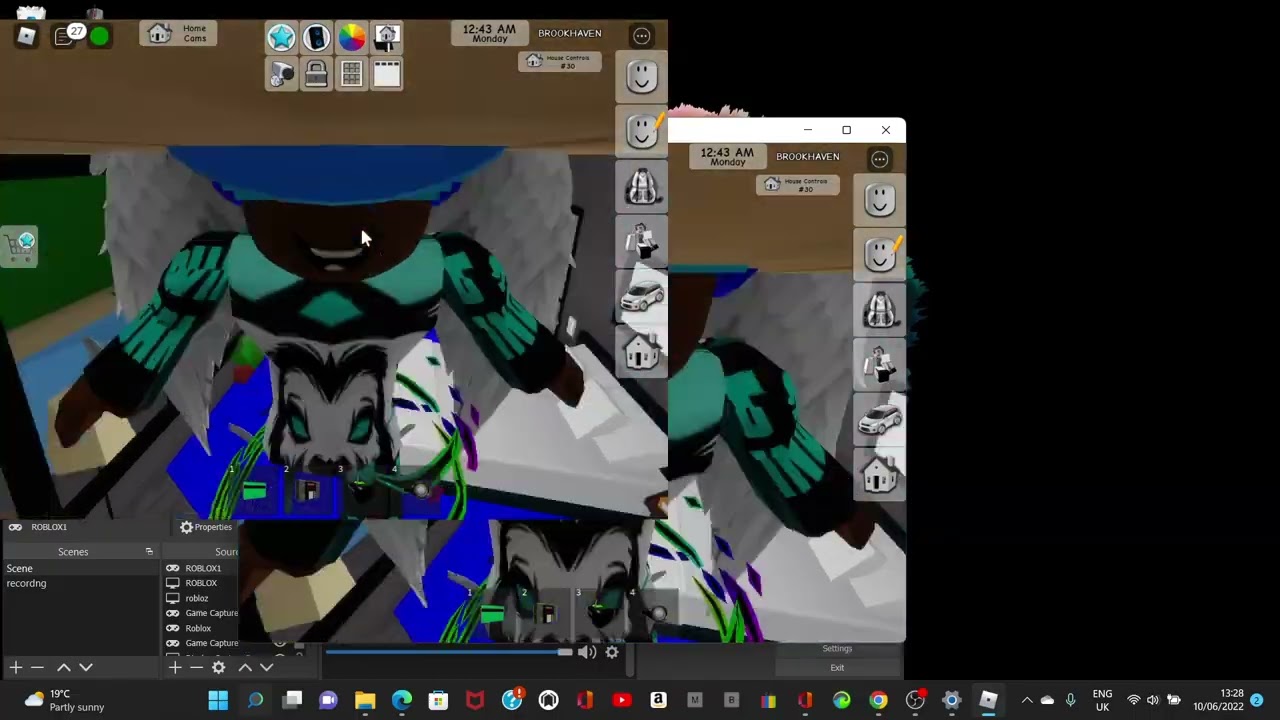
Task: Click the OBS Exit button
Action: coord(837,667)
